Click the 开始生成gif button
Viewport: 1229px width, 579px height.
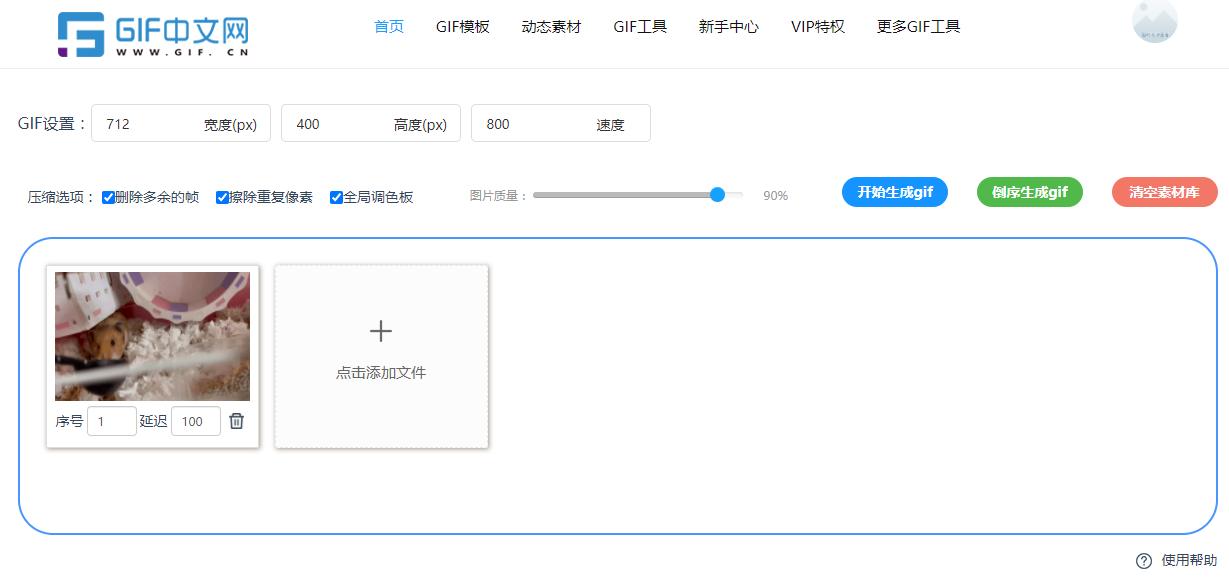(894, 192)
